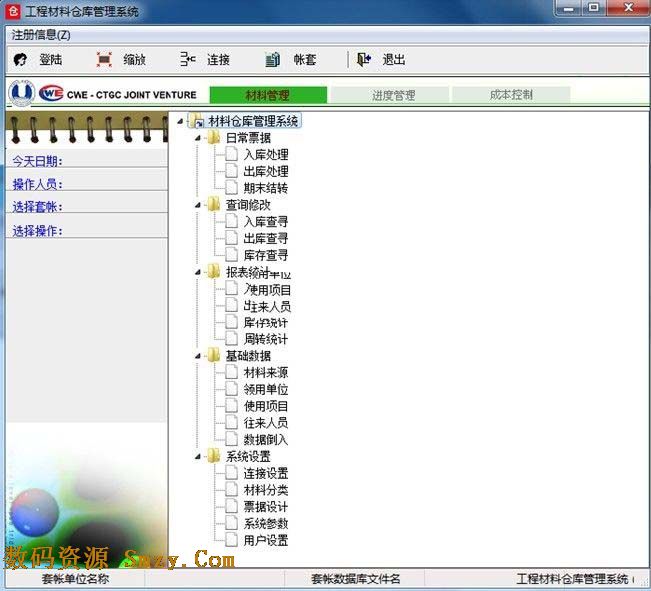Collapse the 报表统计 tree branch
Image resolution: width=651 pixels, height=591 pixels.
[198, 272]
